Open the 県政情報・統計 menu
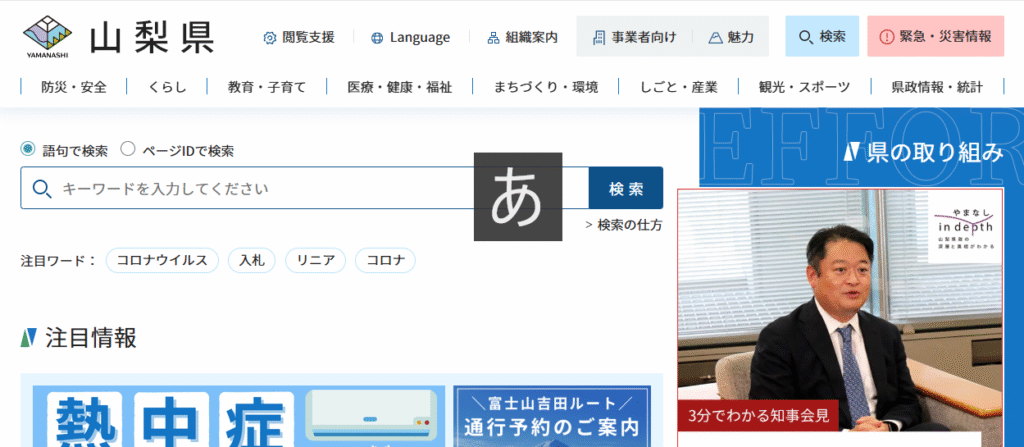1024x447 pixels. click(937, 87)
